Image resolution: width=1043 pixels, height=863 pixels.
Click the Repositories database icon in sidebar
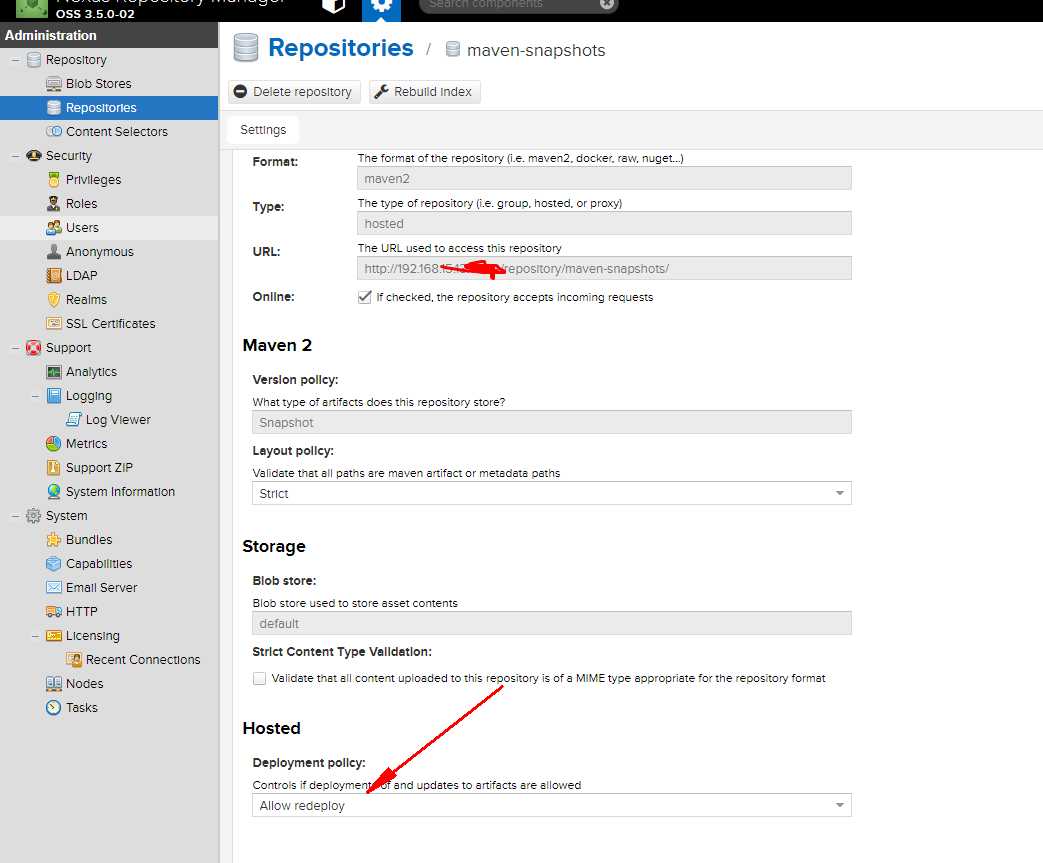[54, 108]
